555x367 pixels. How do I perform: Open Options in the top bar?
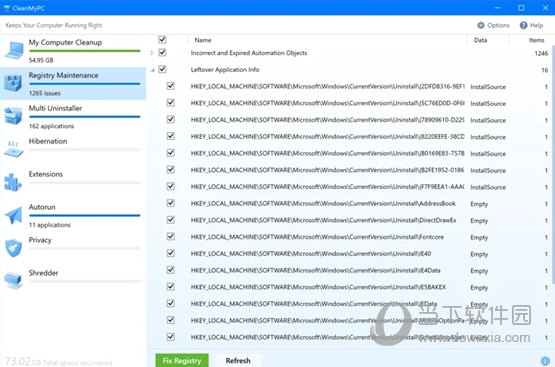[493, 25]
